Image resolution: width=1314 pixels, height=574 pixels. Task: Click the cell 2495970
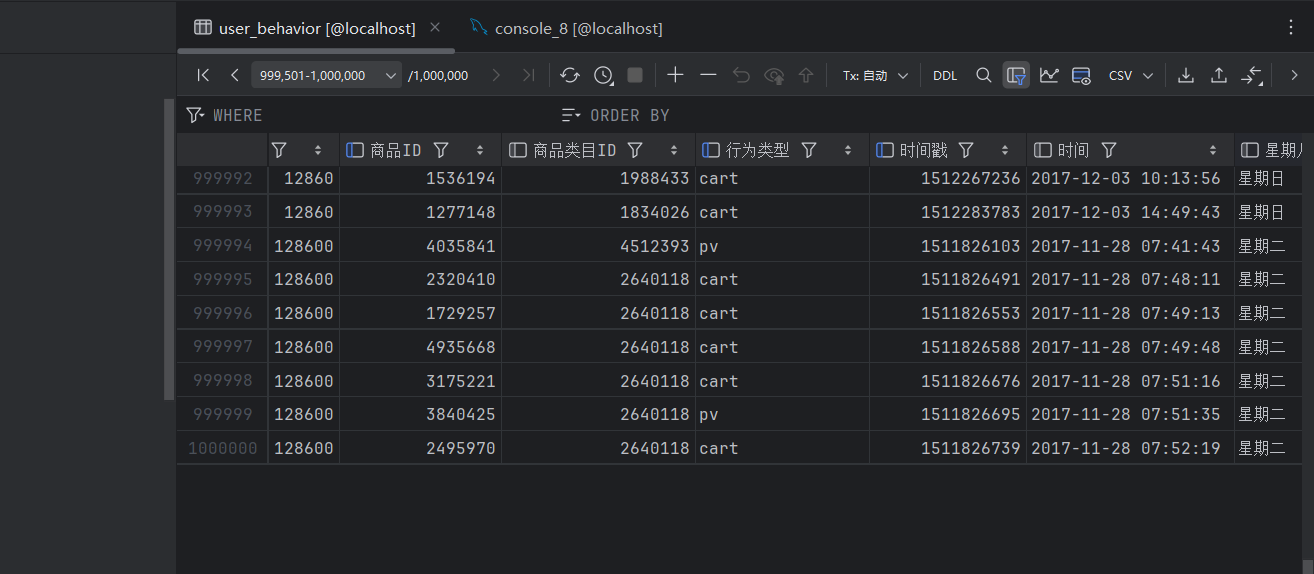tap(420, 448)
